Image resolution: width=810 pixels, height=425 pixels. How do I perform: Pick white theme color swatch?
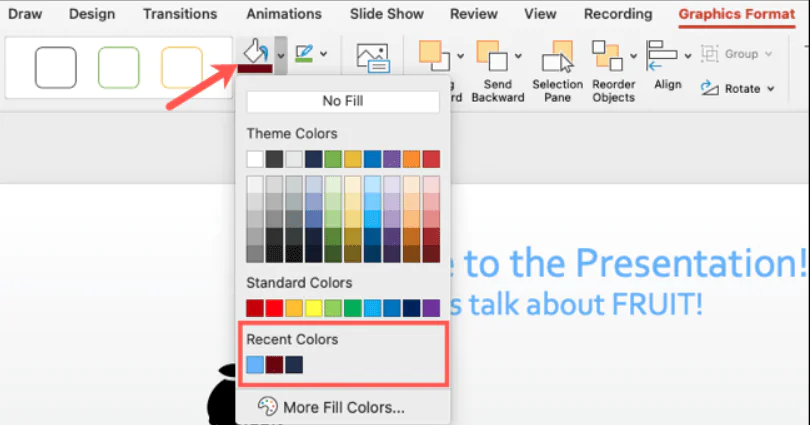255,159
